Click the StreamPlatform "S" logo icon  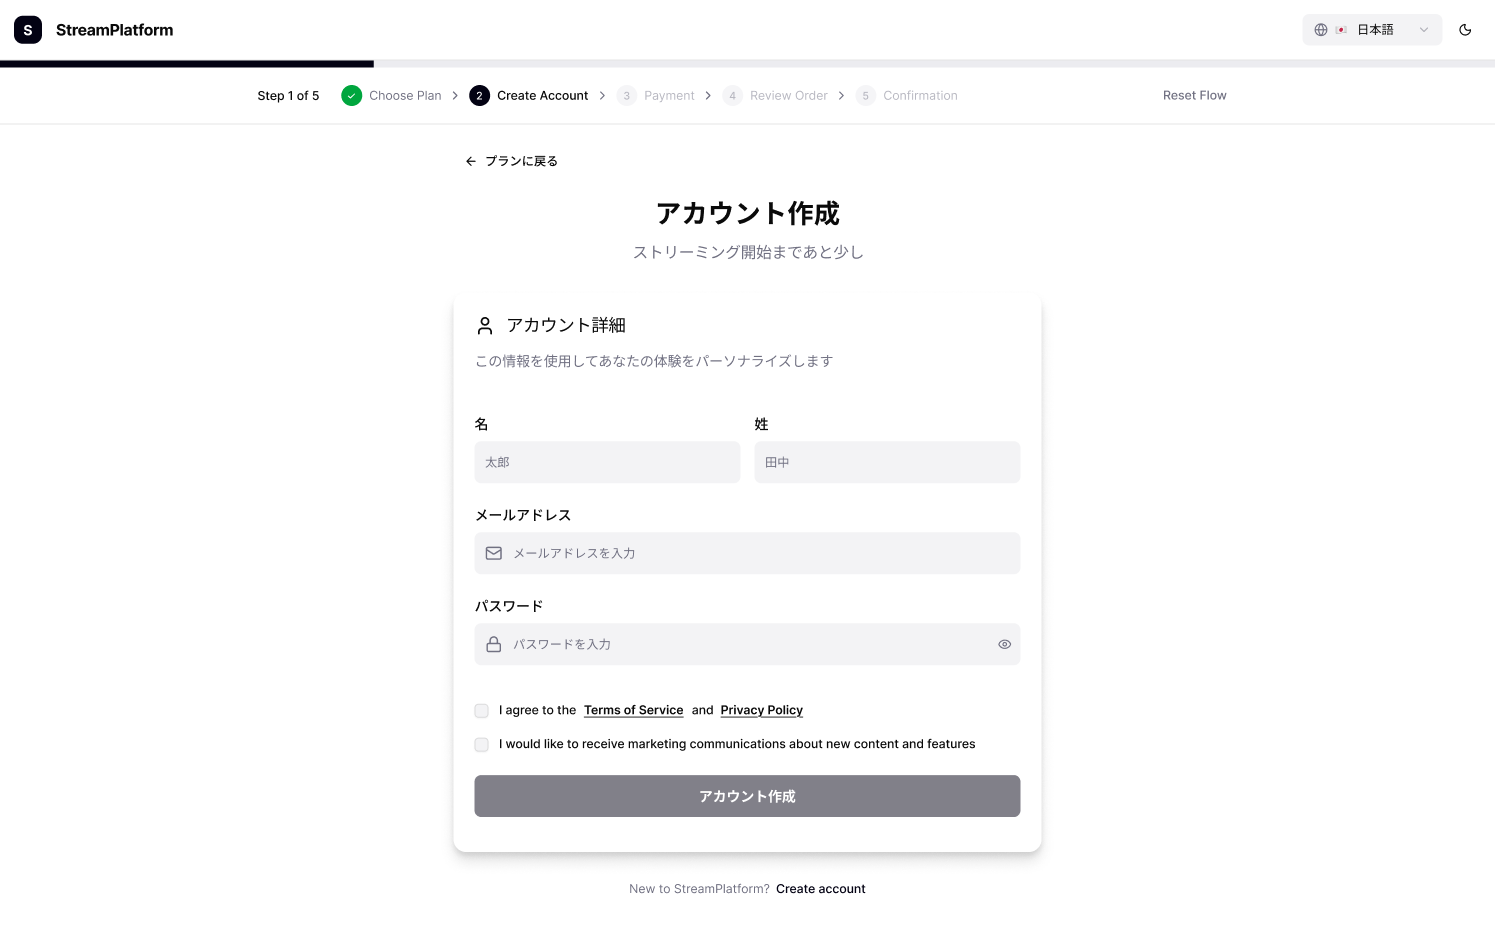point(27,29)
